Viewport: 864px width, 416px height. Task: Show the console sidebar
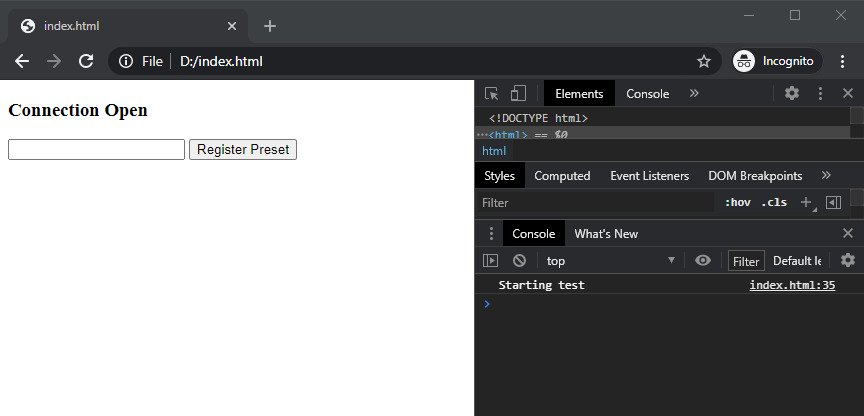(x=490, y=261)
